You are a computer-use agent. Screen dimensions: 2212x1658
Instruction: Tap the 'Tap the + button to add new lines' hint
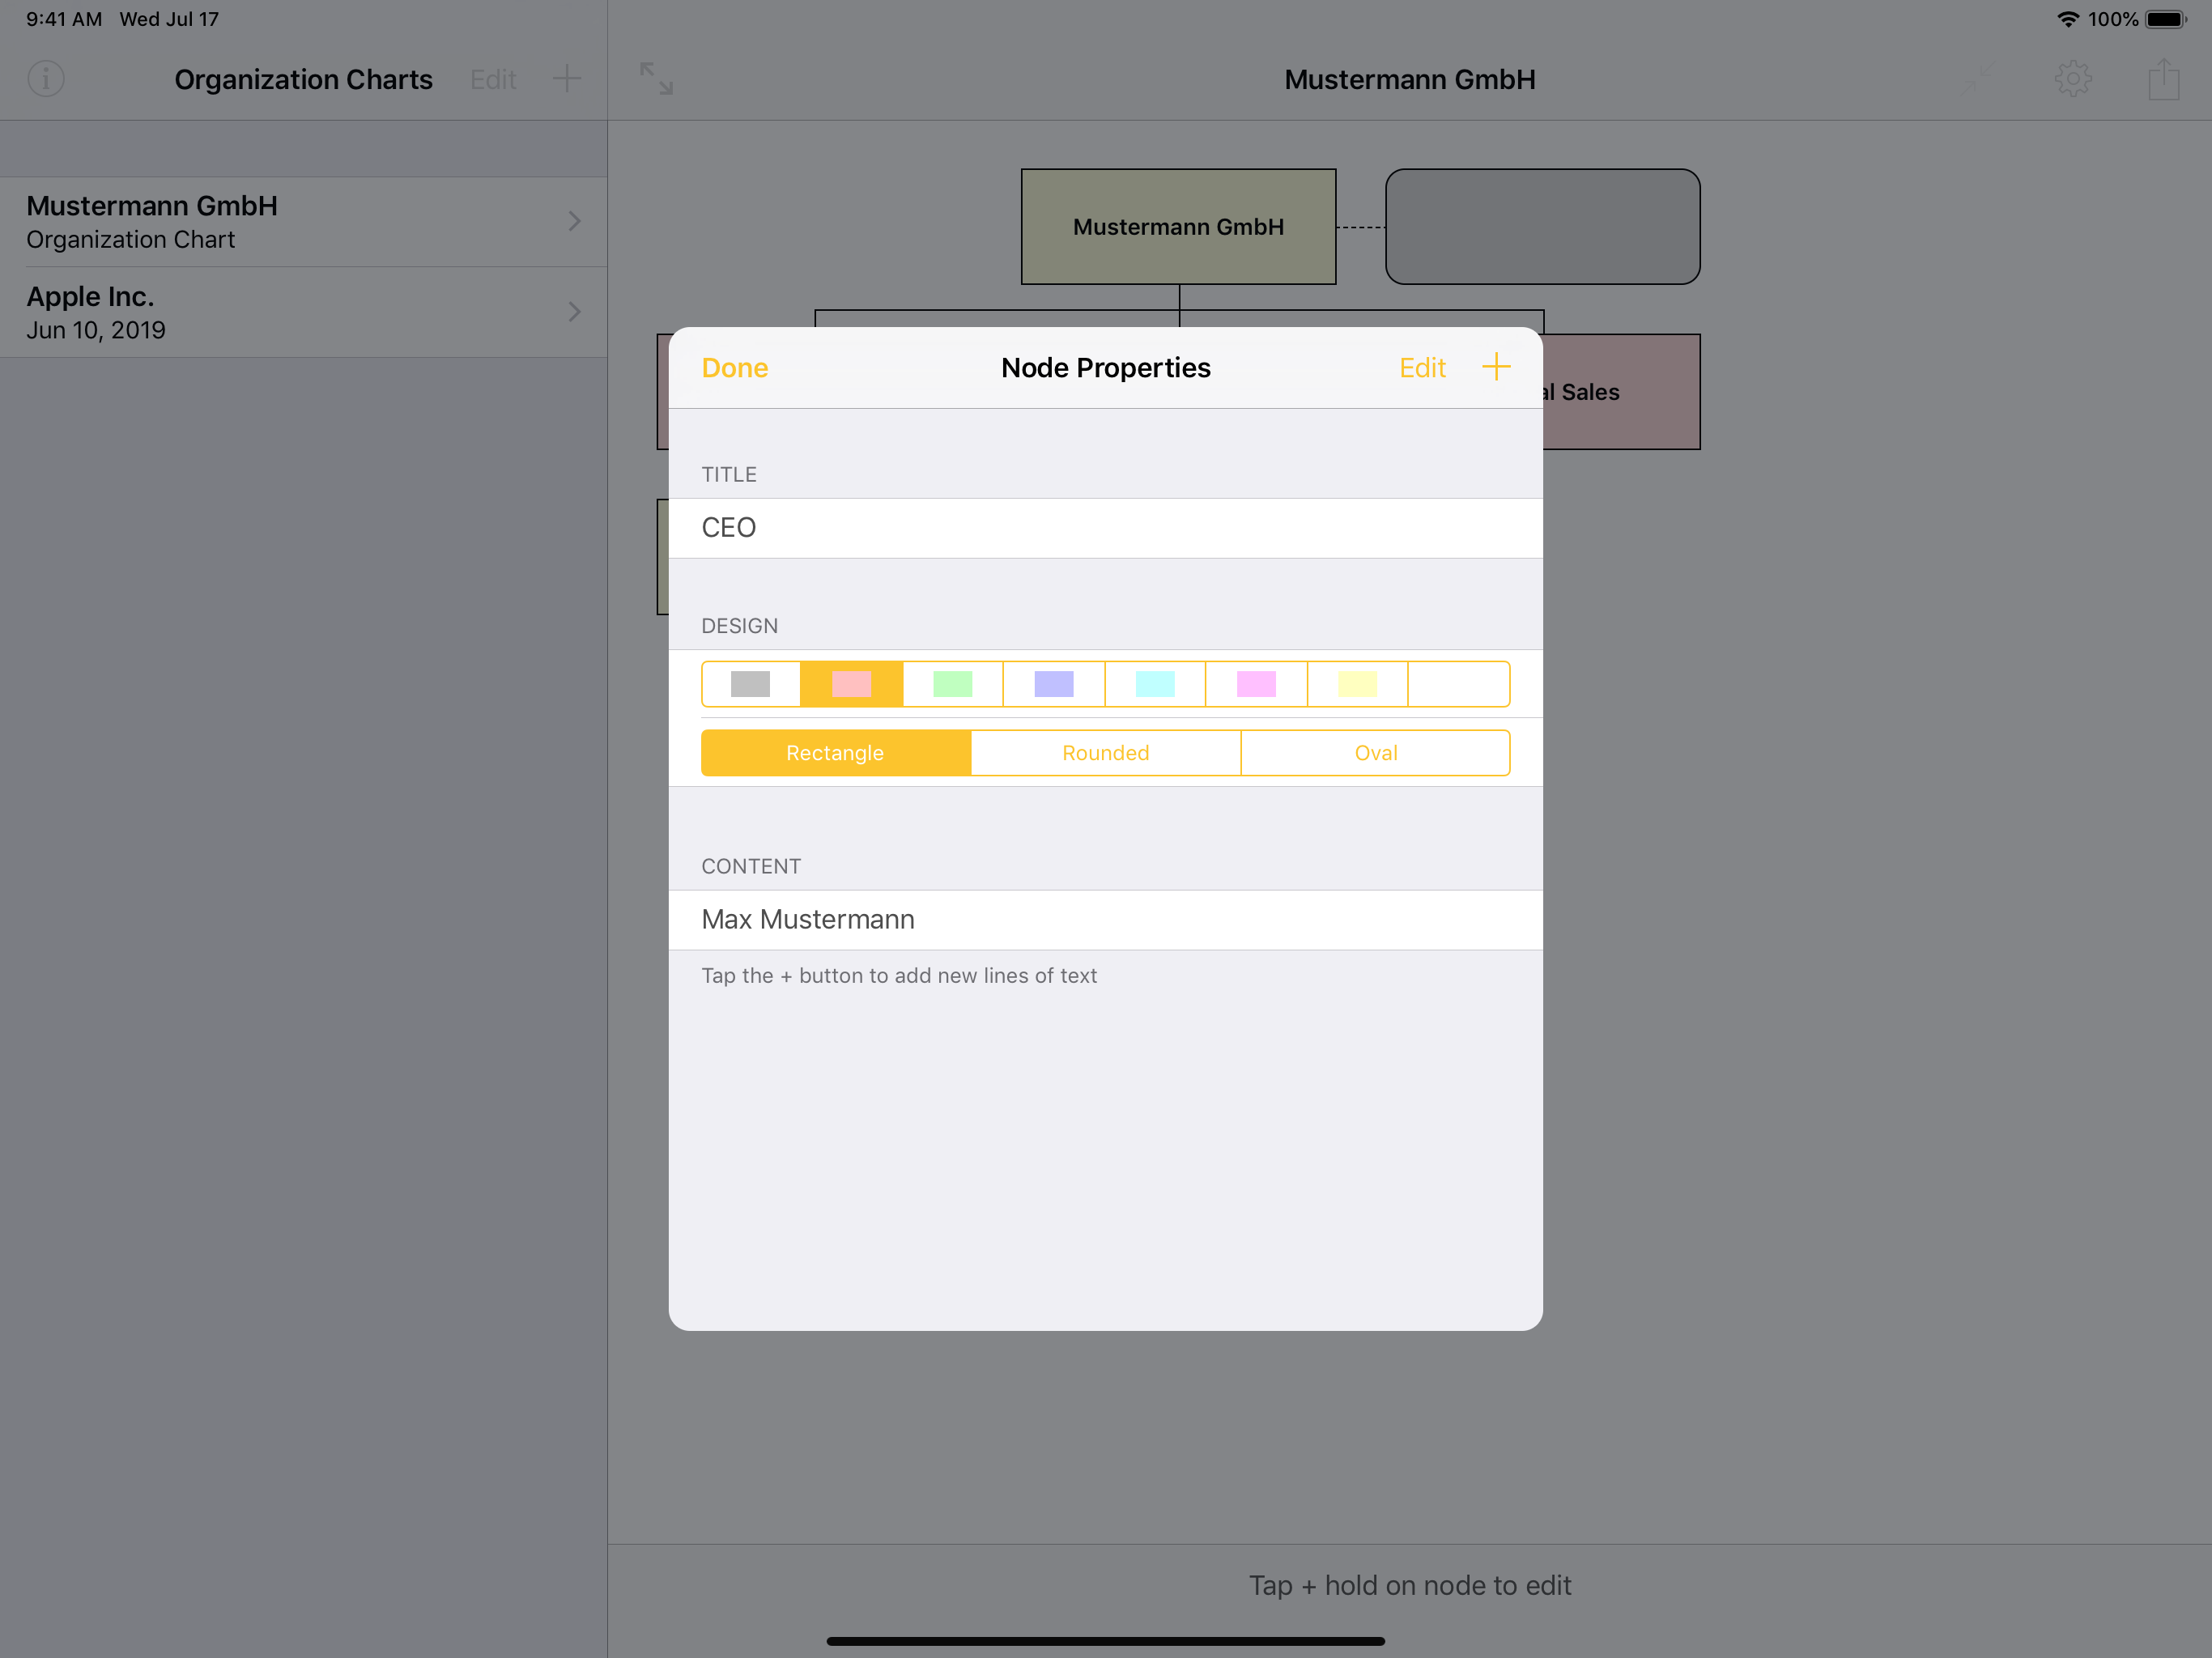pos(899,976)
